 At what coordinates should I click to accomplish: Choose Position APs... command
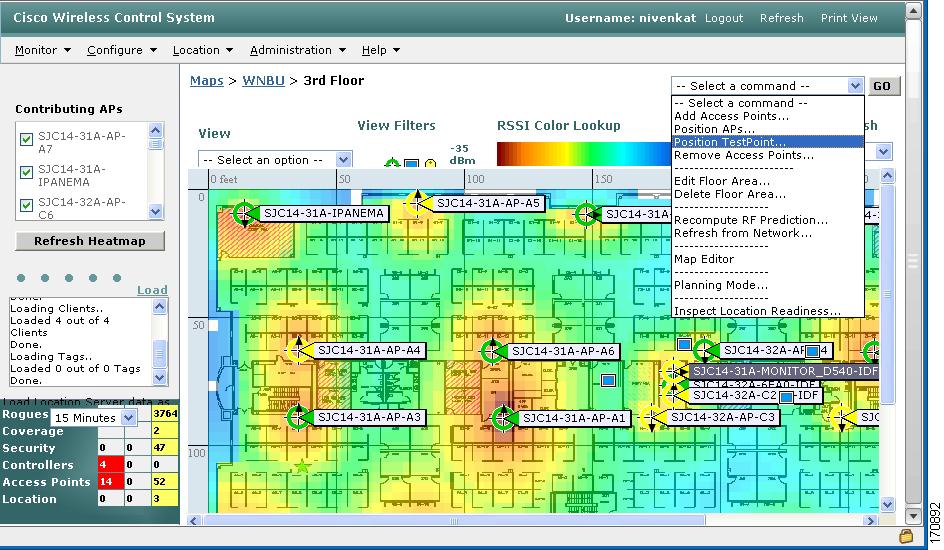768,129
